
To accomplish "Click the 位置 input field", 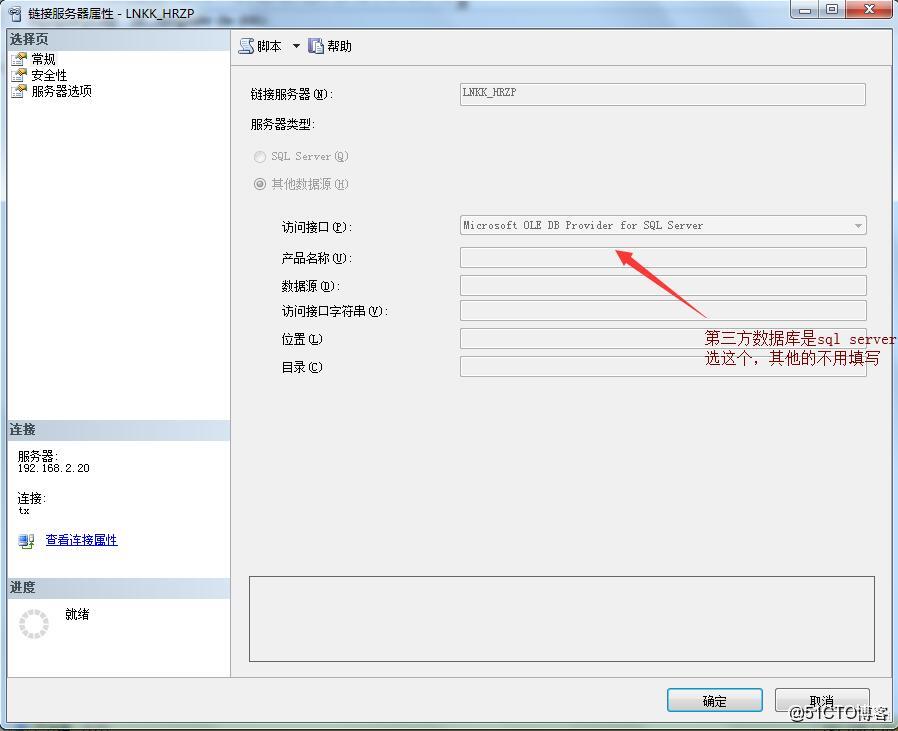I will coord(663,339).
